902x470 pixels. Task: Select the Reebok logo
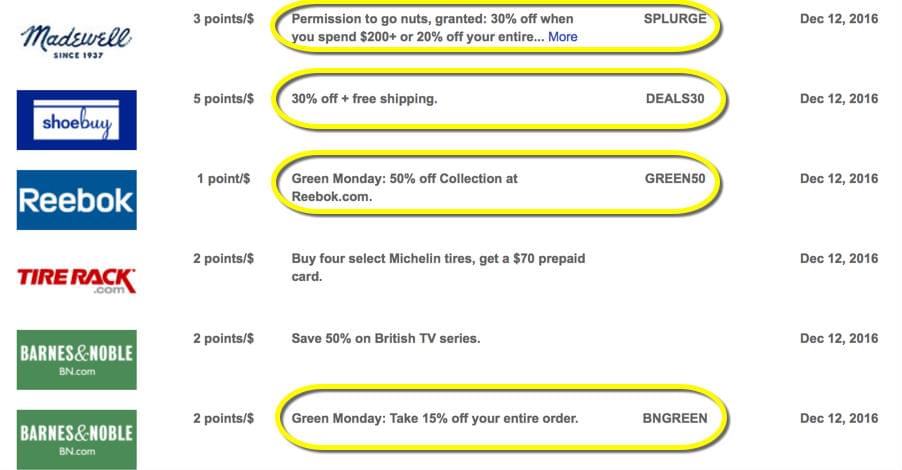coord(77,200)
